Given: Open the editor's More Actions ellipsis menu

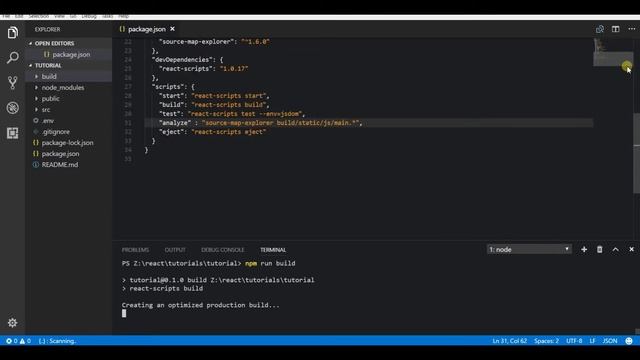Looking at the screenshot, I should 631,29.
